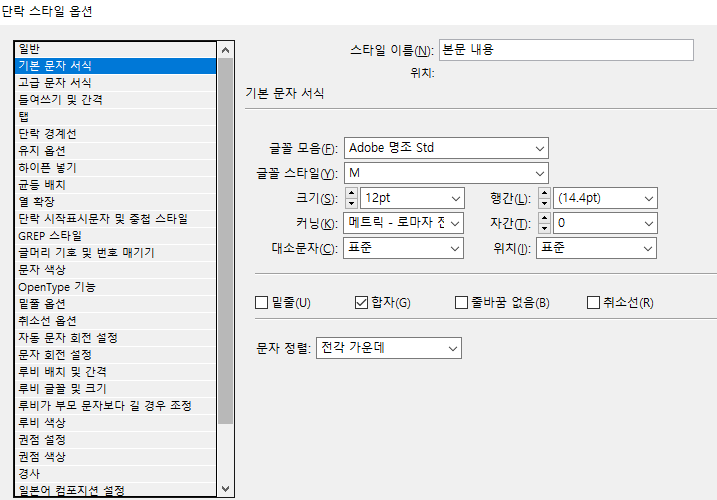This screenshot has height=500, width=717.
Task: Select 경사 list item
Action: coord(115,473)
